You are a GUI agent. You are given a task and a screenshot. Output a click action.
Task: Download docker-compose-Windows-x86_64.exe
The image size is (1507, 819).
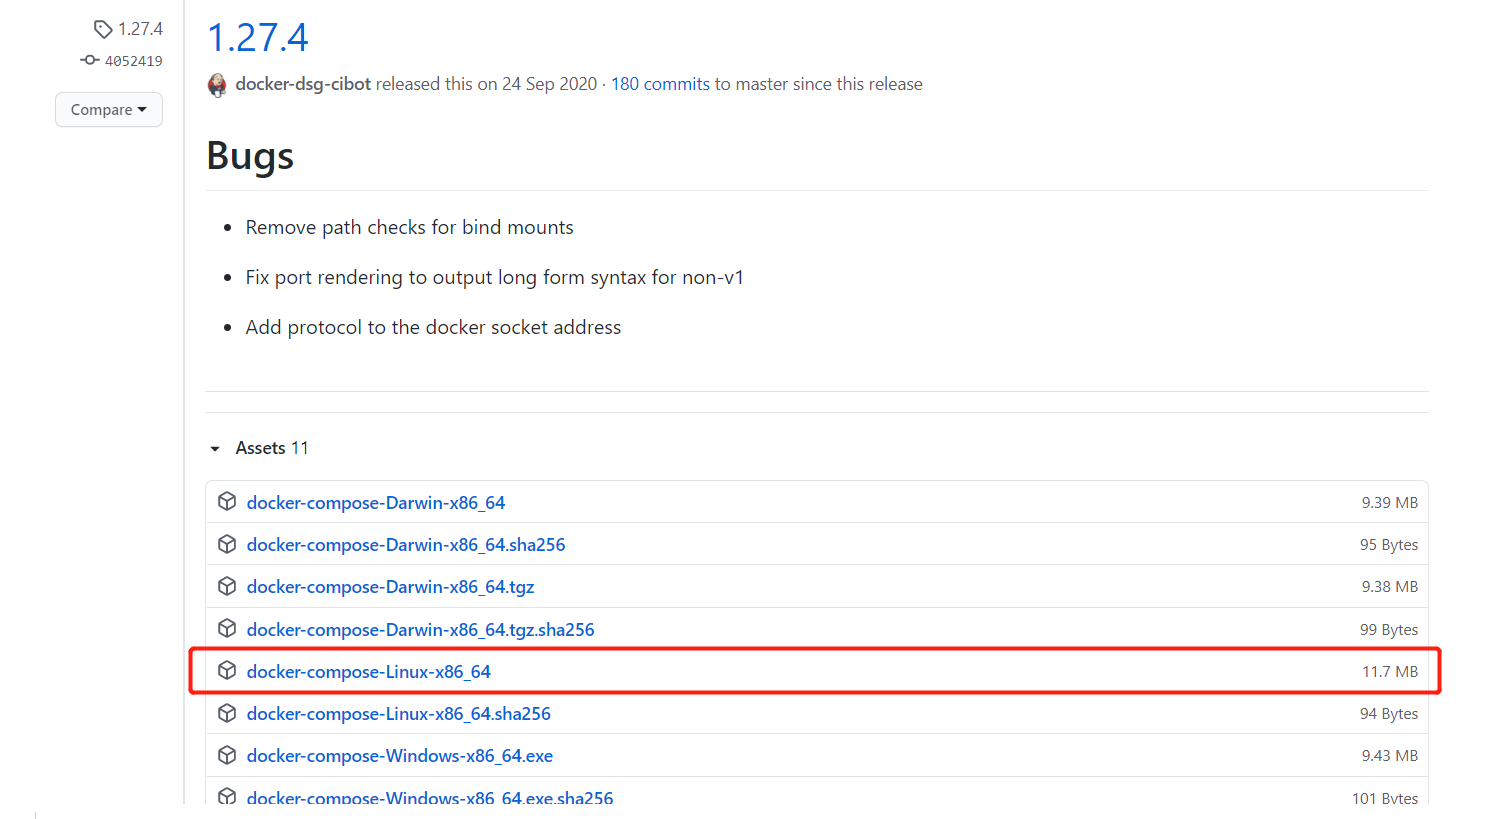pos(400,756)
